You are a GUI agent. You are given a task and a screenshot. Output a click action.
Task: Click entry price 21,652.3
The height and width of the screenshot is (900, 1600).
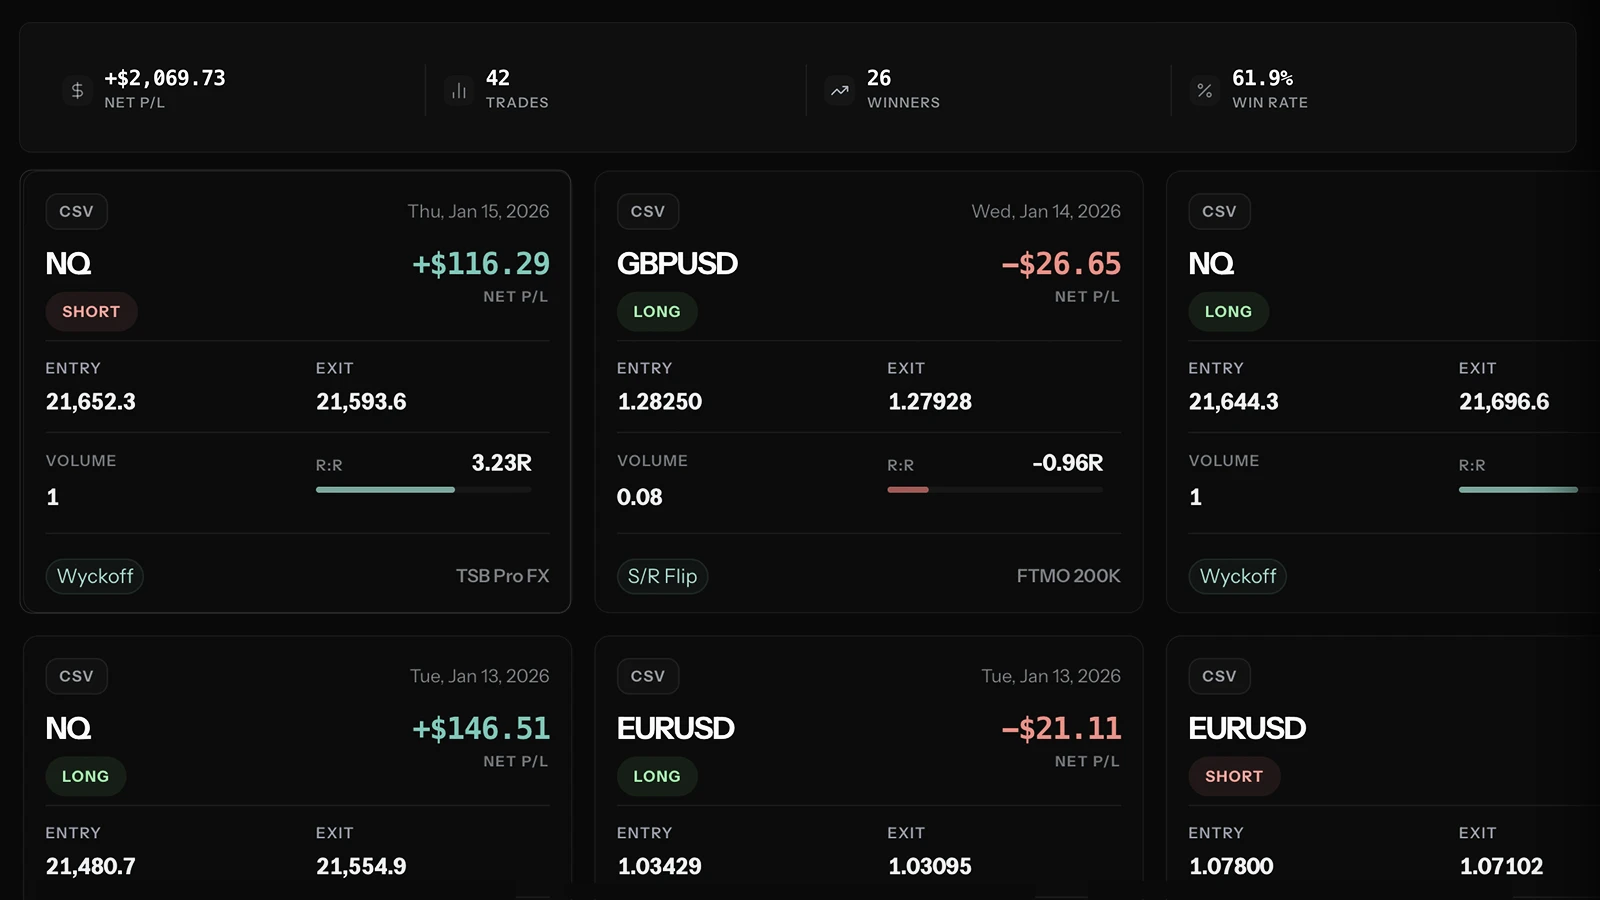(91, 402)
